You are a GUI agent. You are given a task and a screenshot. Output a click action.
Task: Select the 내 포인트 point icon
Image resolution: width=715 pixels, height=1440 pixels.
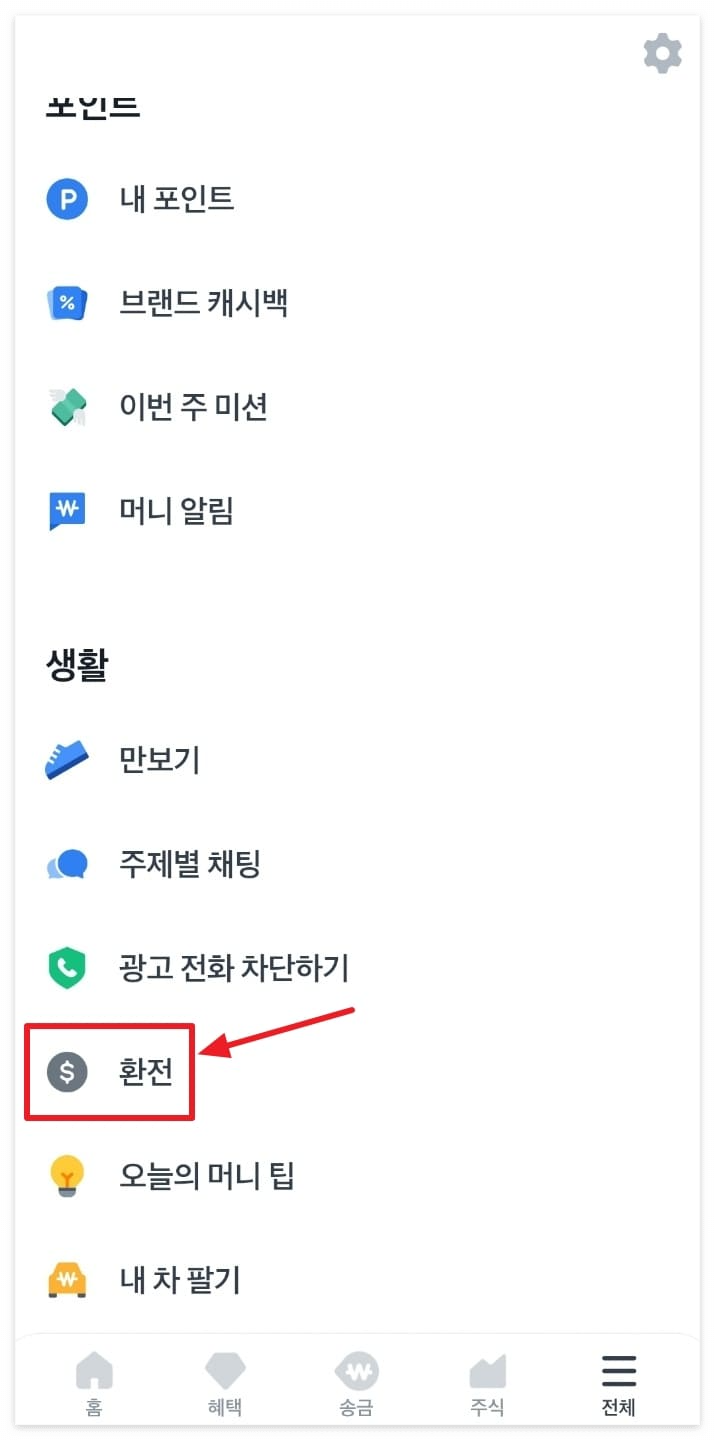(x=66, y=199)
